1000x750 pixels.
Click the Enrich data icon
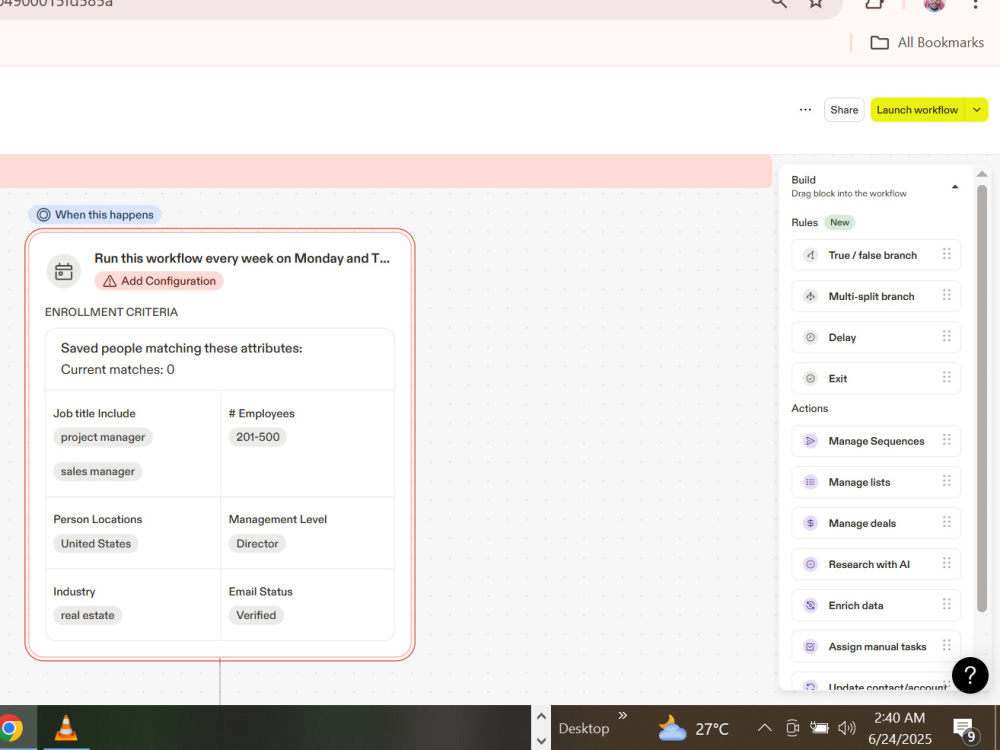tap(810, 605)
